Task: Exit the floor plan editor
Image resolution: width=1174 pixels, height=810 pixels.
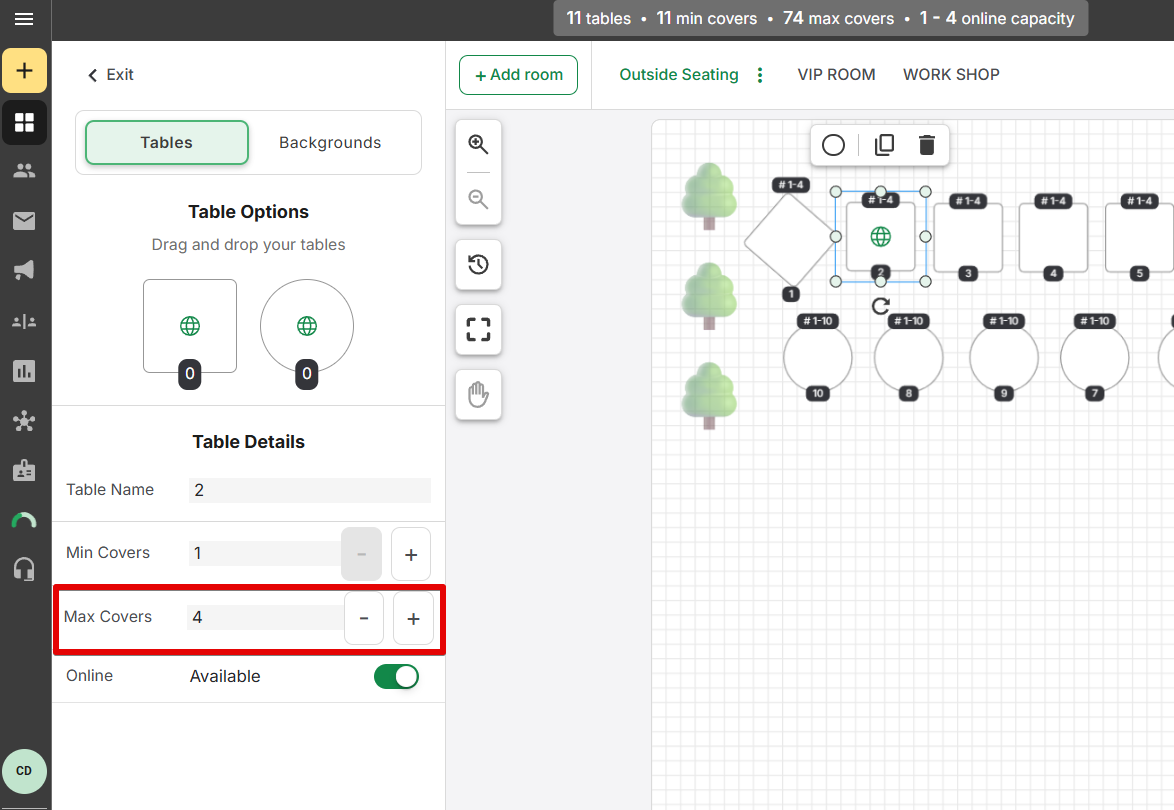Action: pyautogui.click(x=110, y=75)
